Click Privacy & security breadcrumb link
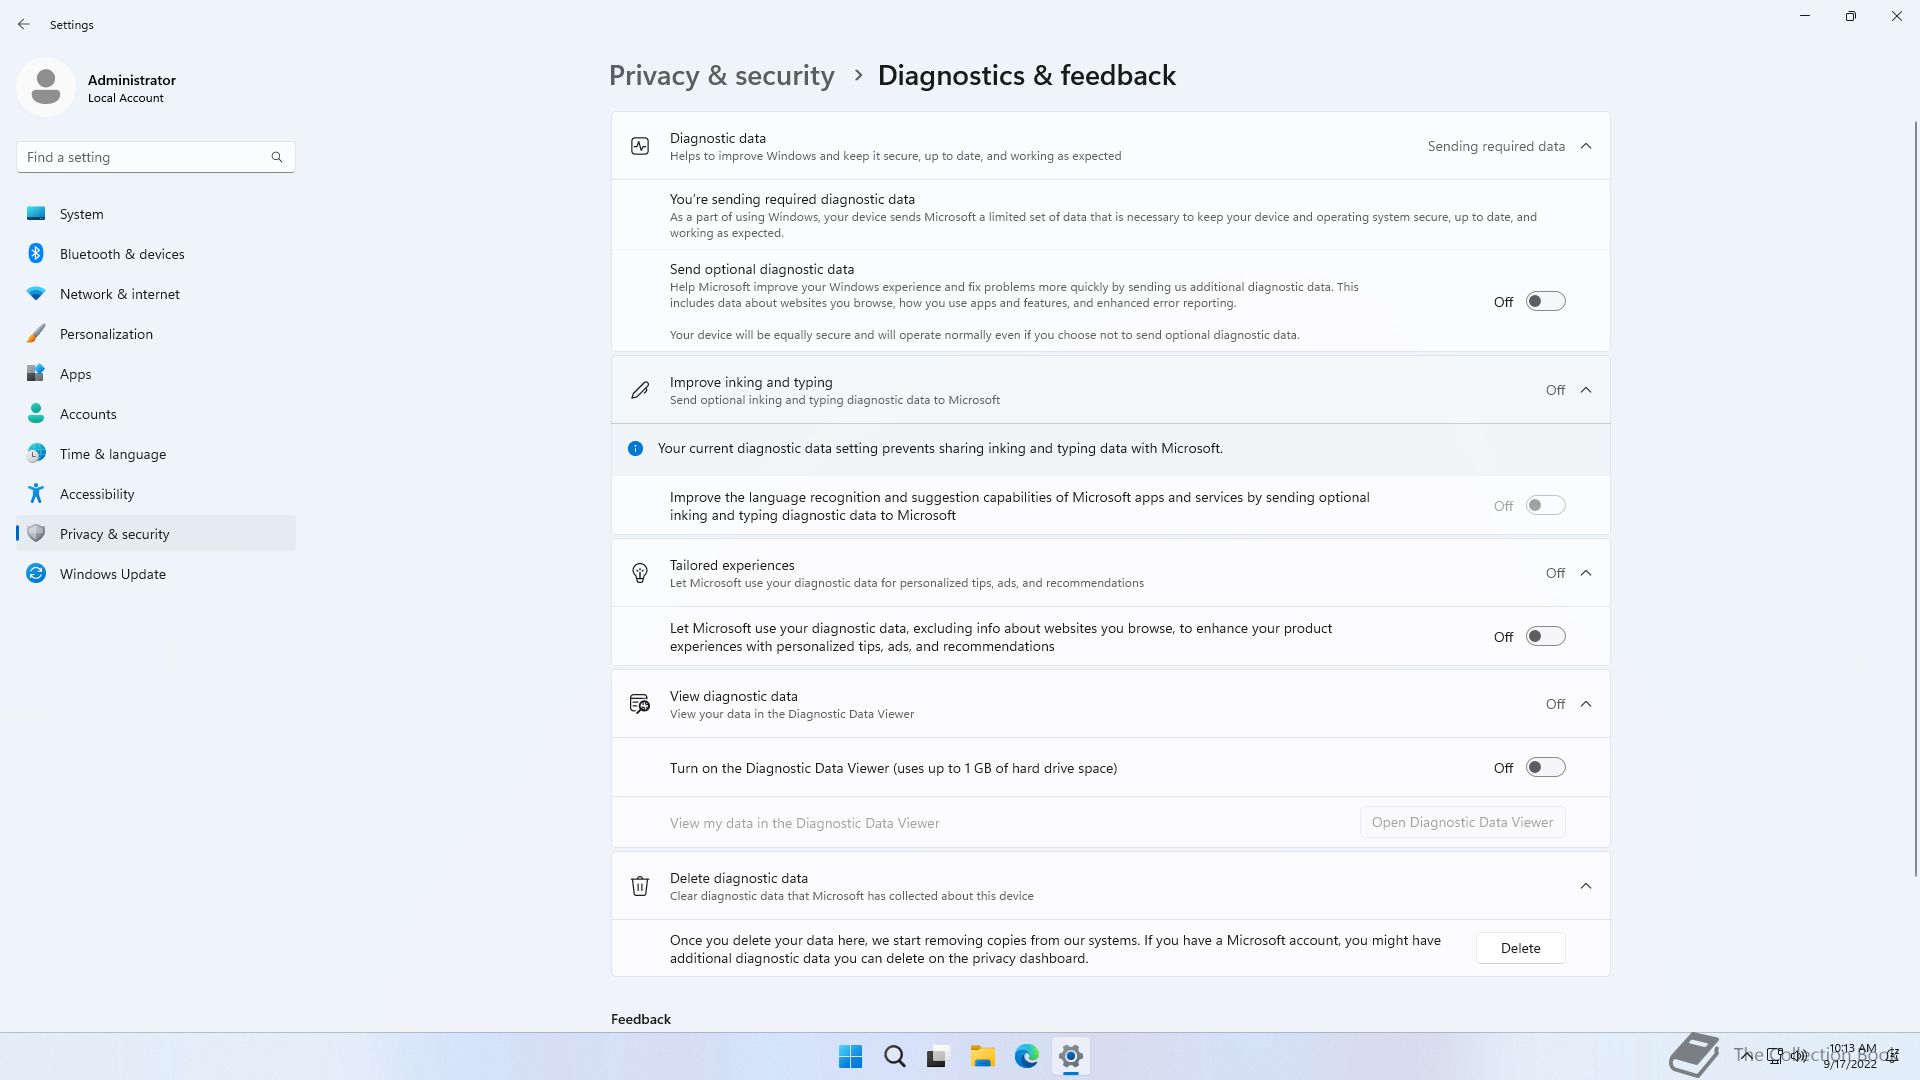This screenshot has width=1920, height=1080. click(x=721, y=76)
